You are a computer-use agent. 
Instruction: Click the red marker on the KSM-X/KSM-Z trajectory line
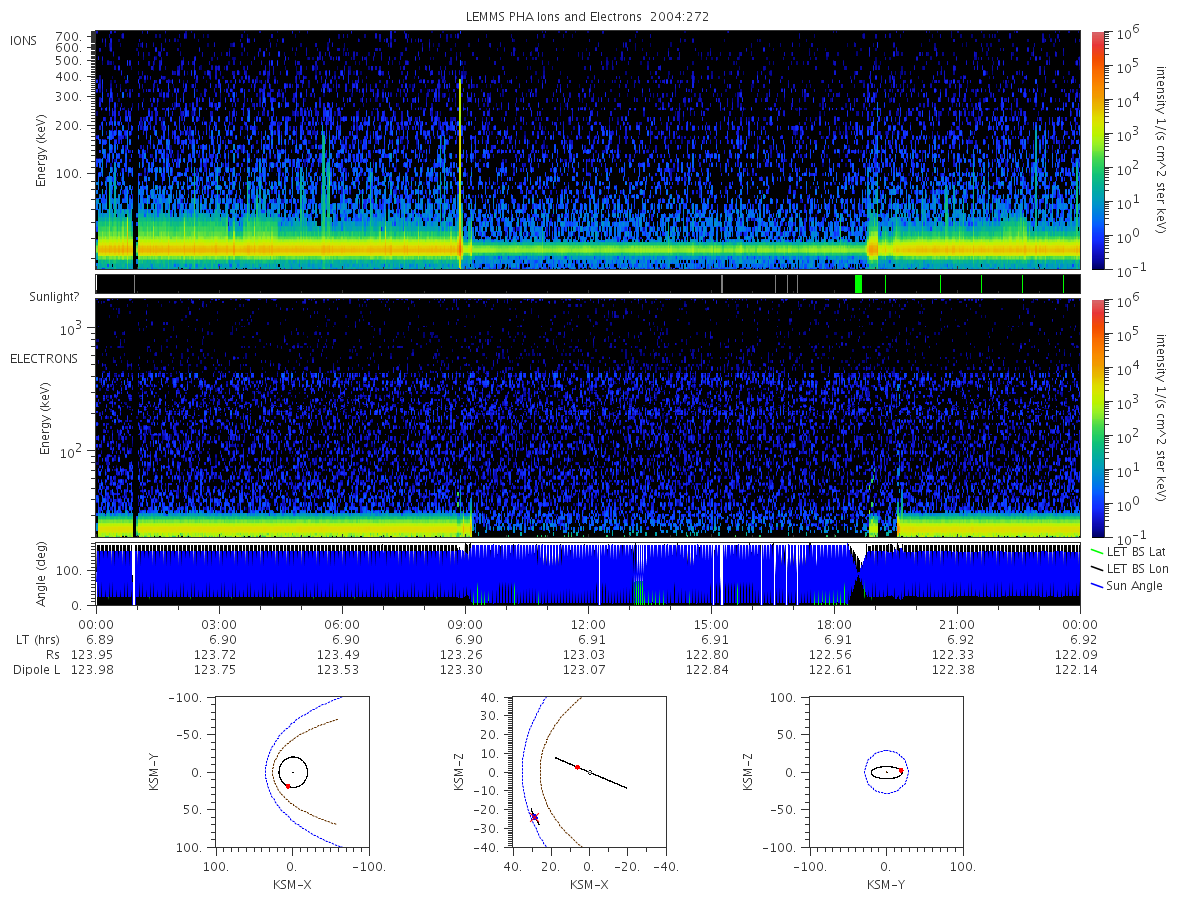pyautogui.click(x=577, y=767)
